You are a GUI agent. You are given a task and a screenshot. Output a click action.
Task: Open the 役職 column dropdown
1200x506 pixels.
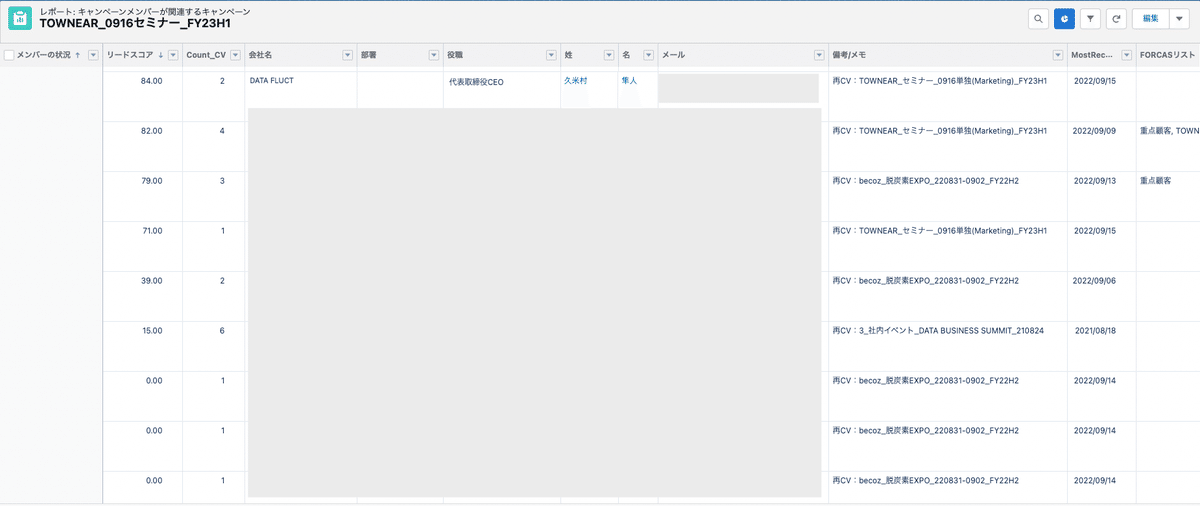point(551,55)
